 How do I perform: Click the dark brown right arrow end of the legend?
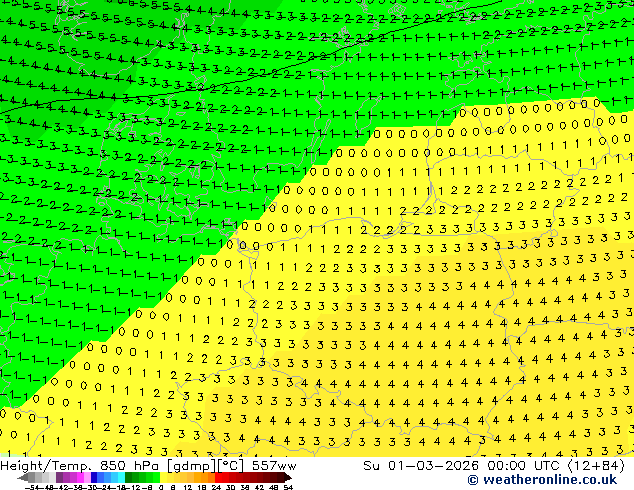tap(288, 478)
